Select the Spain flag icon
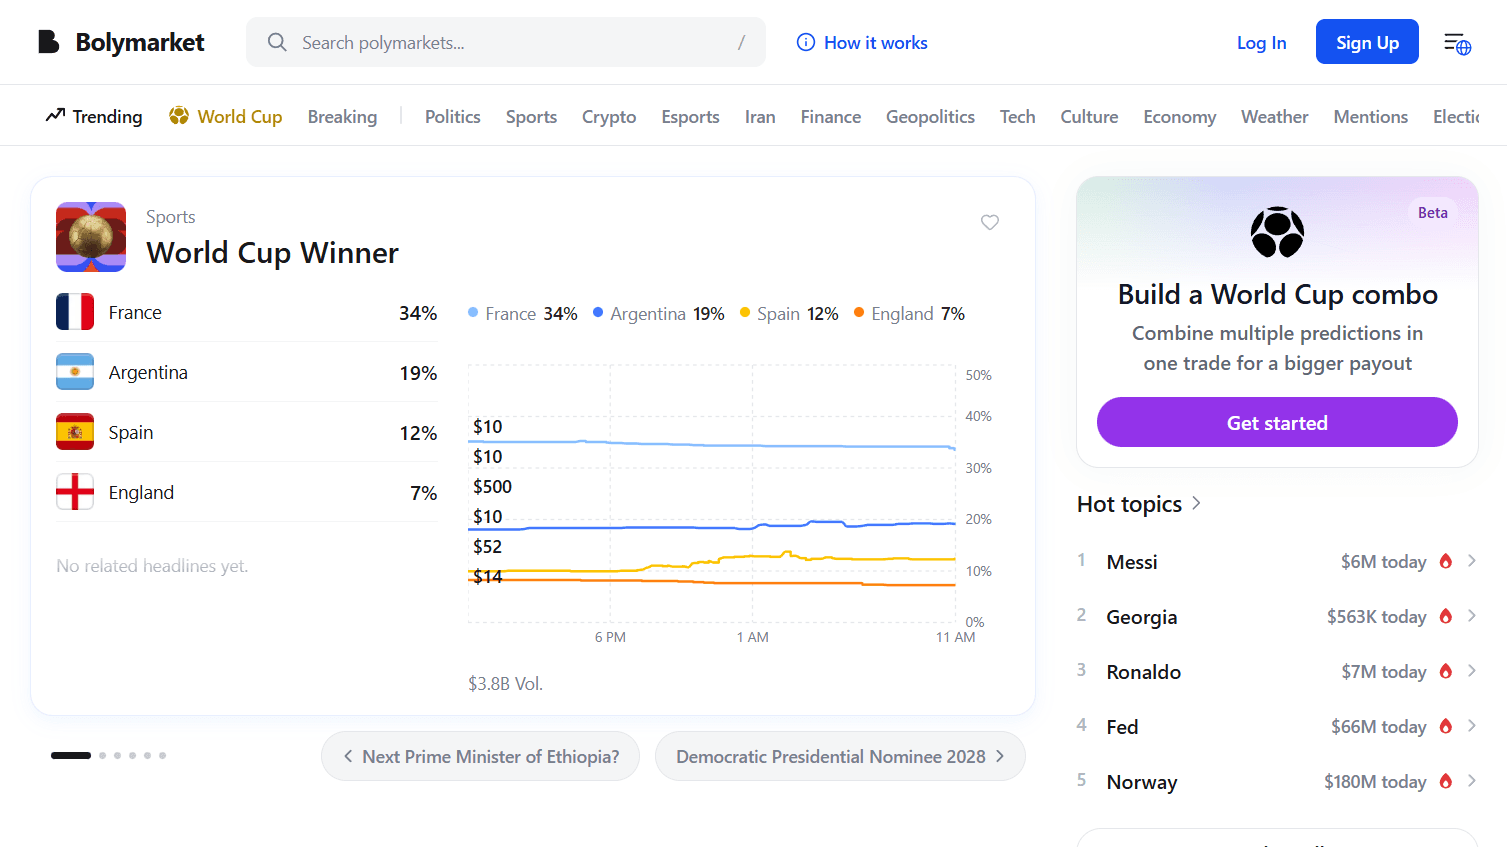1507x847 pixels. [75, 432]
